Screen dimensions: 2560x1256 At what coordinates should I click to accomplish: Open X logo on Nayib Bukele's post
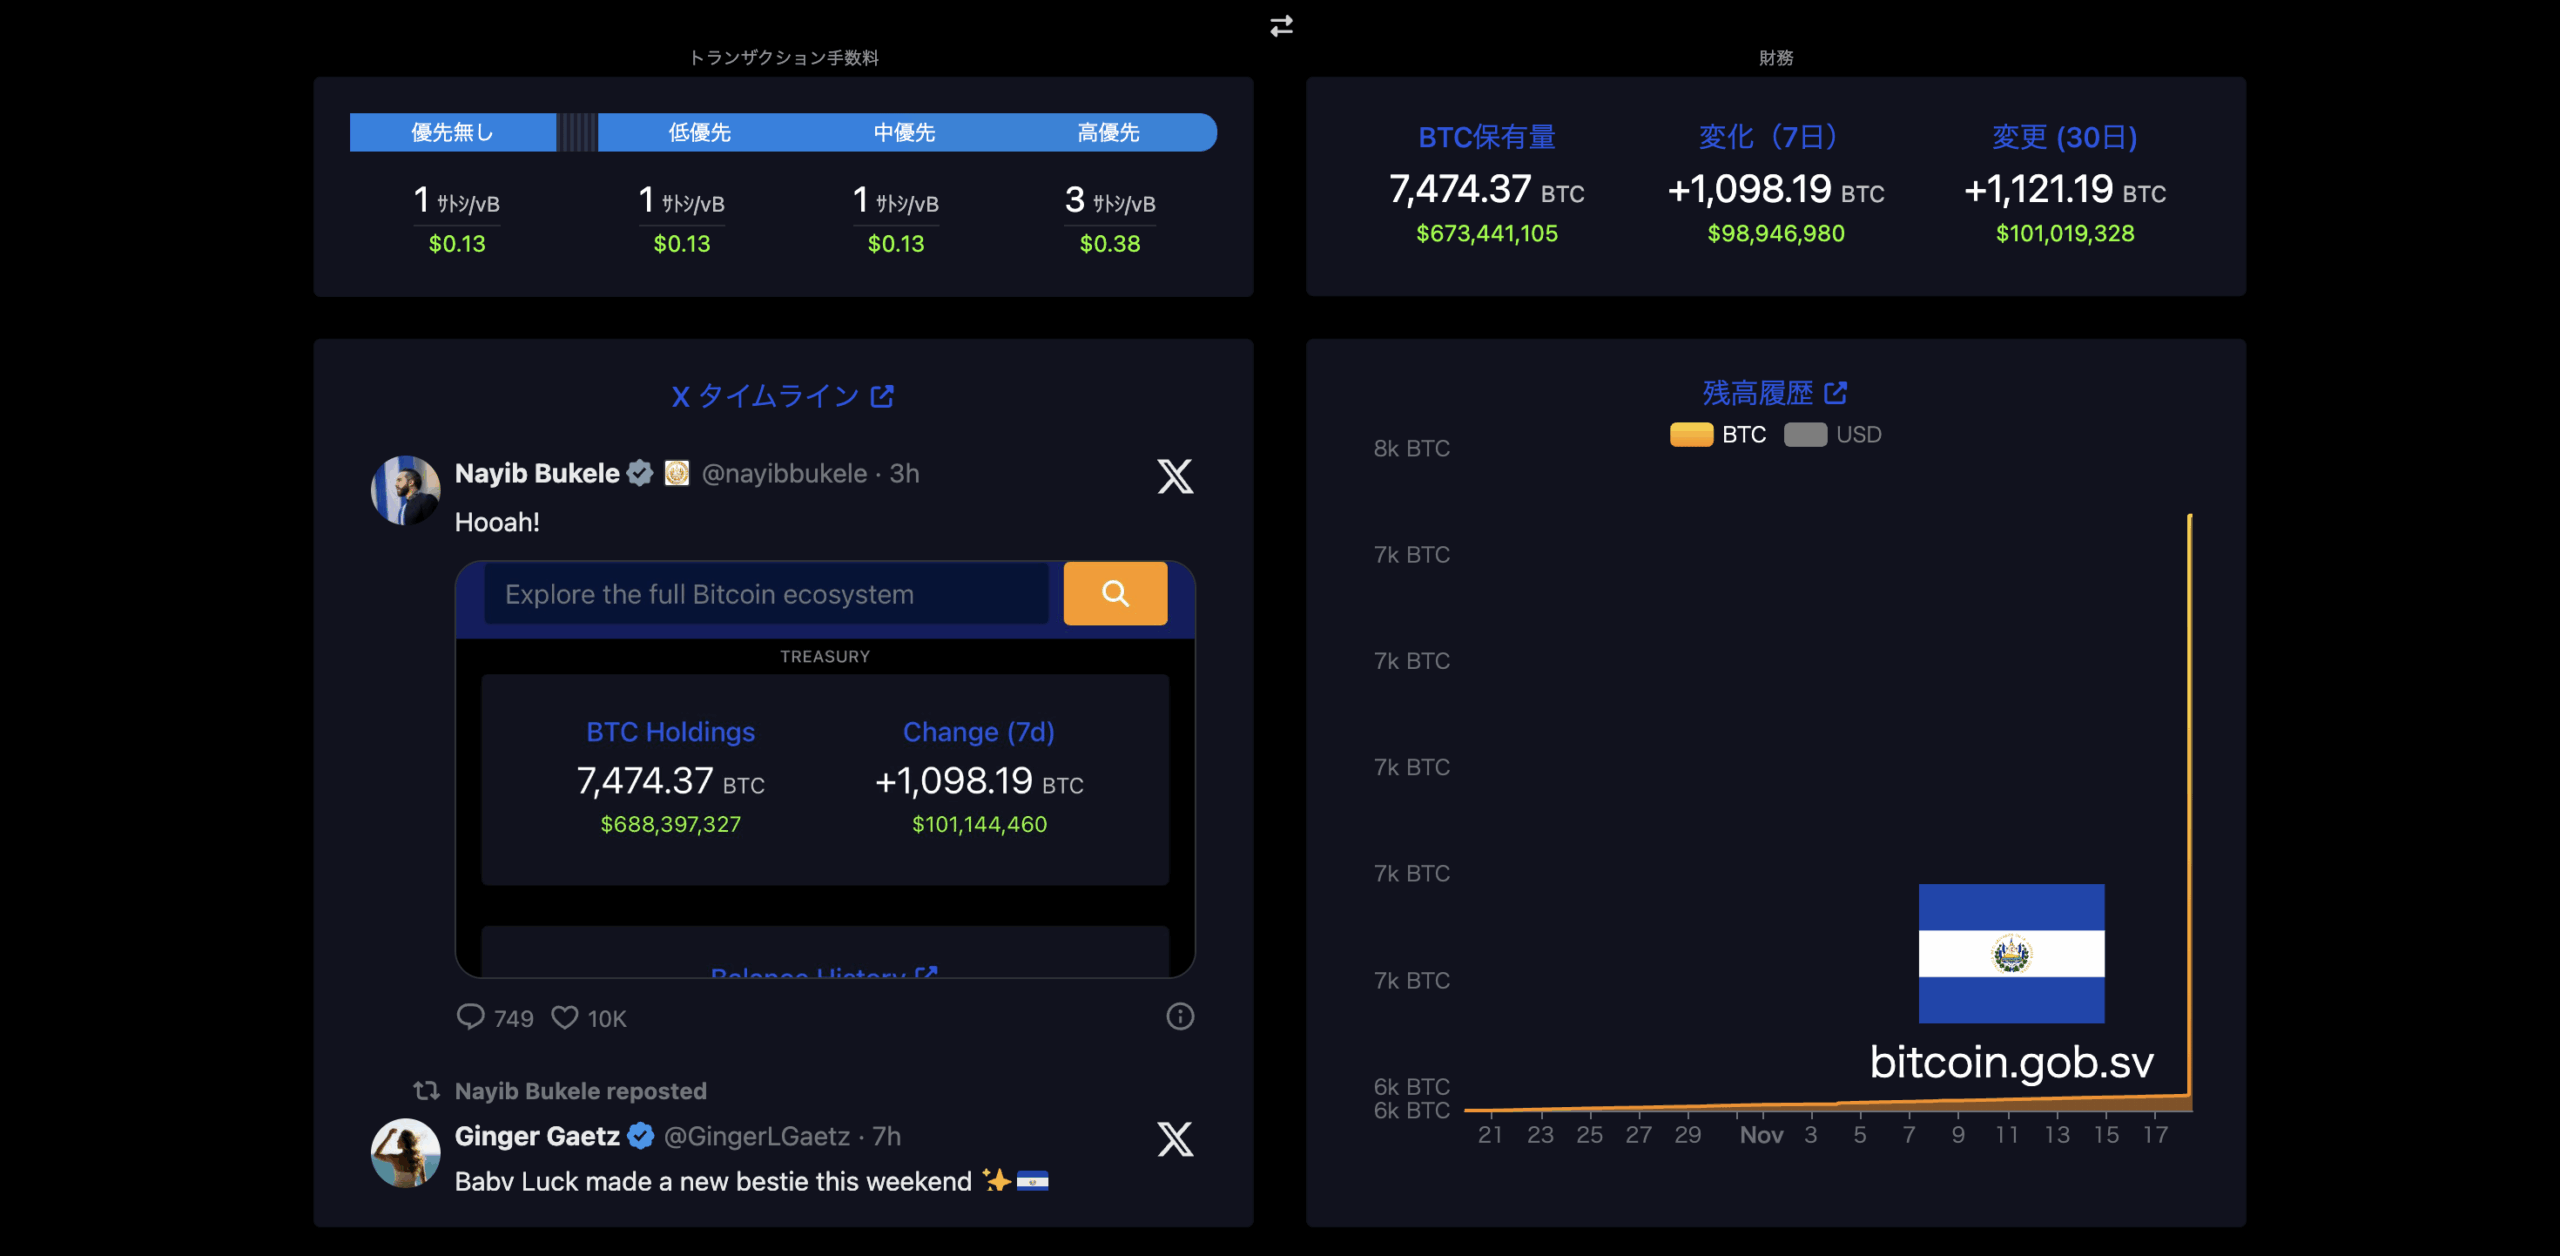1175,476
